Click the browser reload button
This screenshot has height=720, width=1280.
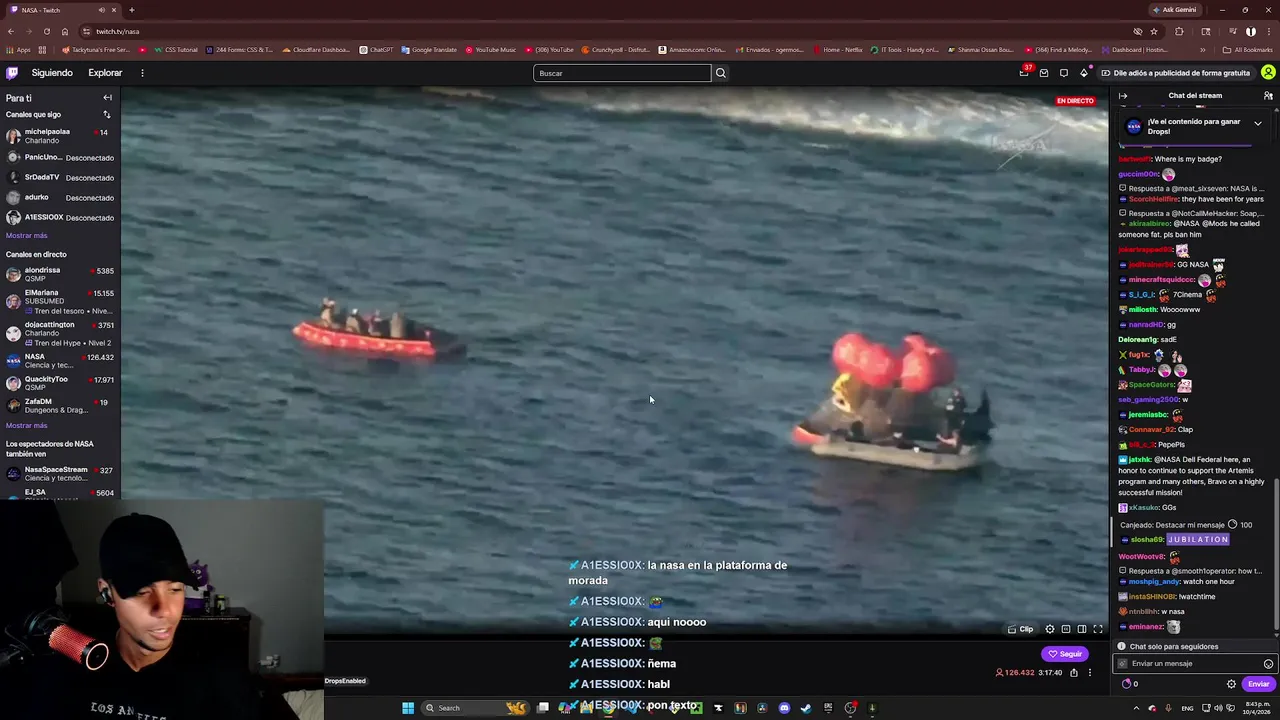[46, 31]
